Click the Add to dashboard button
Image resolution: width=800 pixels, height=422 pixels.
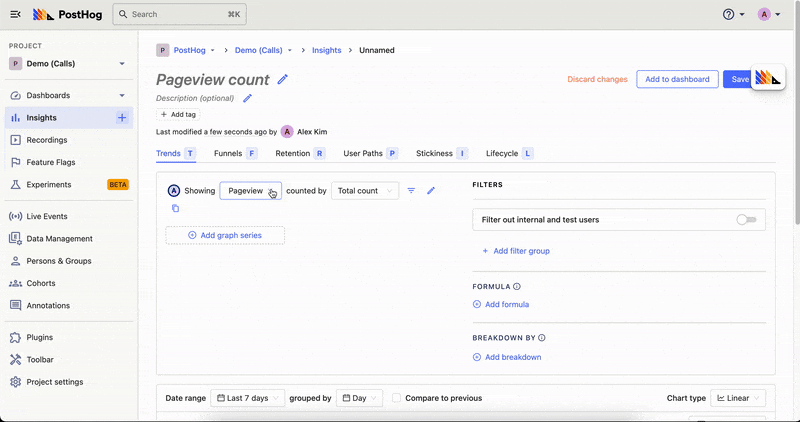coord(677,79)
